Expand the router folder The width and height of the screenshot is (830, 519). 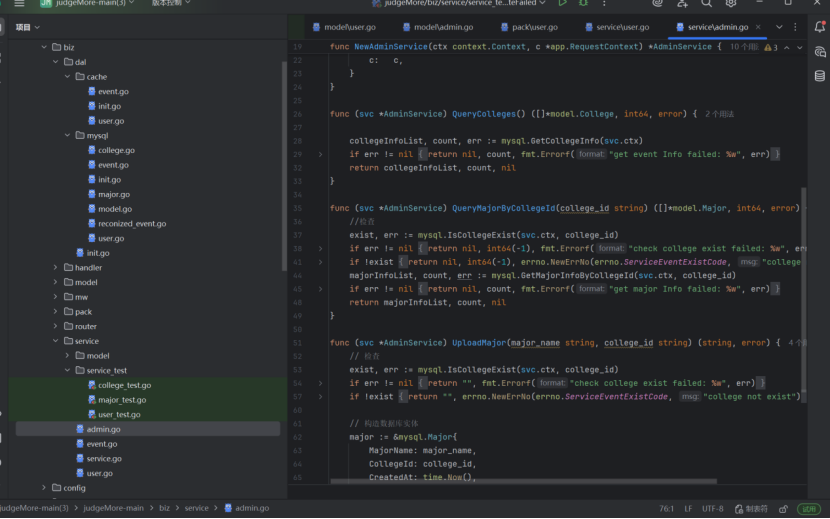(56, 326)
